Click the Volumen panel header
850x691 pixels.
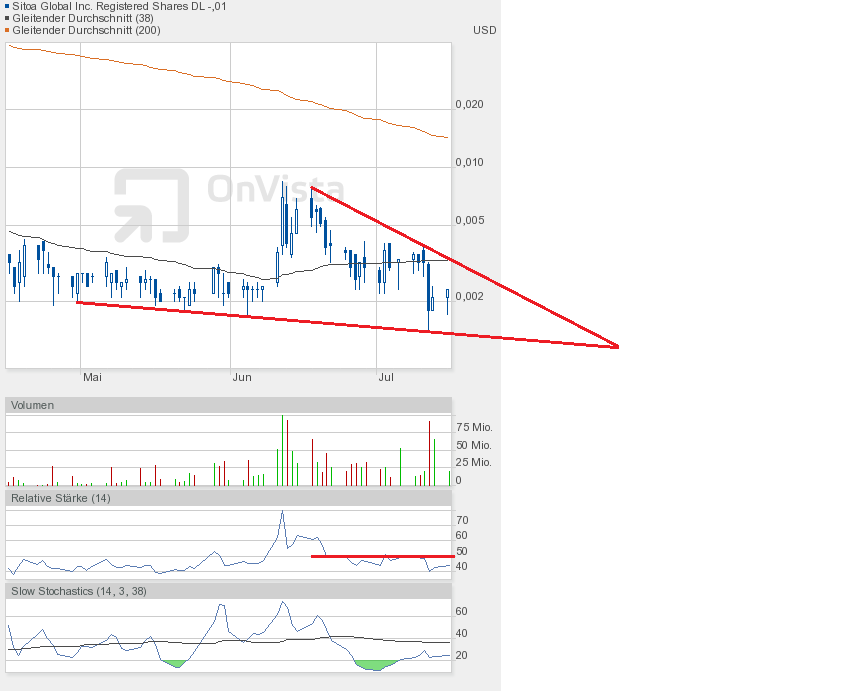click(228, 405)
